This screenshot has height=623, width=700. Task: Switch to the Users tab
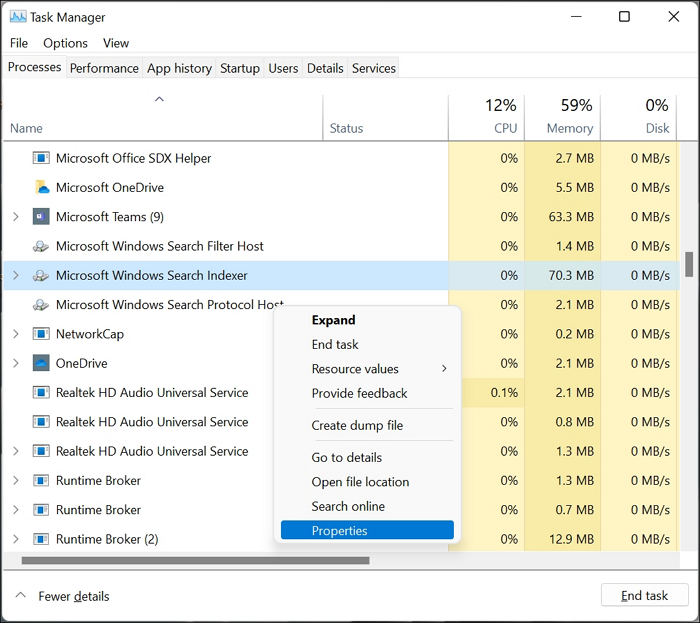[x=283, y=68]
